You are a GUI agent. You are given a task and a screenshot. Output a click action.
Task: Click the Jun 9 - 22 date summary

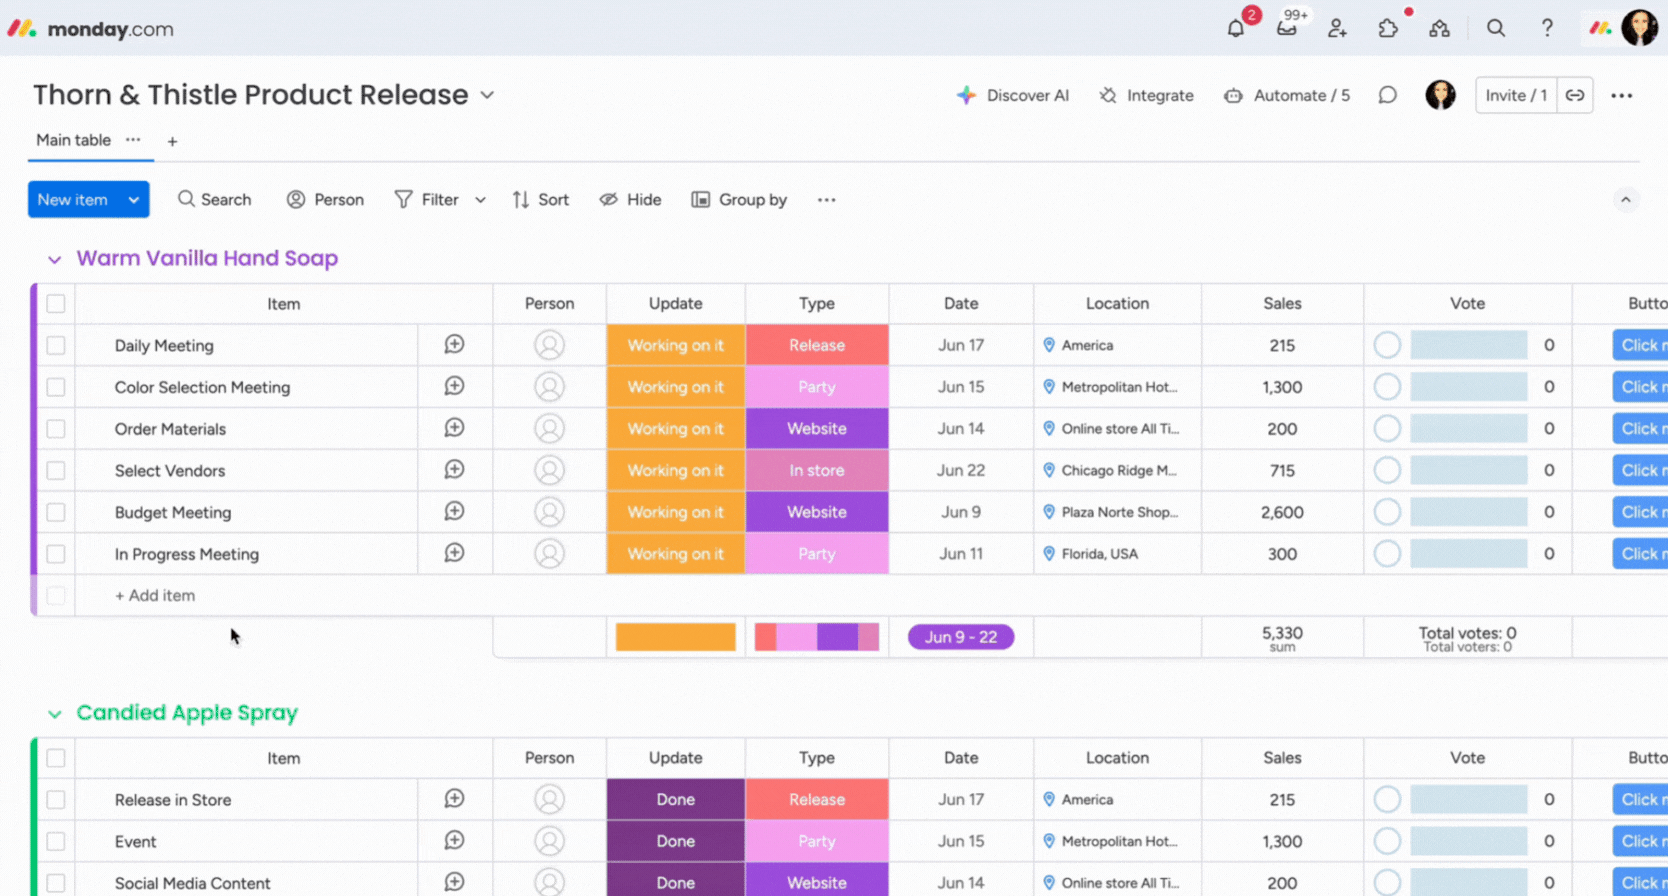coord(961,637)
